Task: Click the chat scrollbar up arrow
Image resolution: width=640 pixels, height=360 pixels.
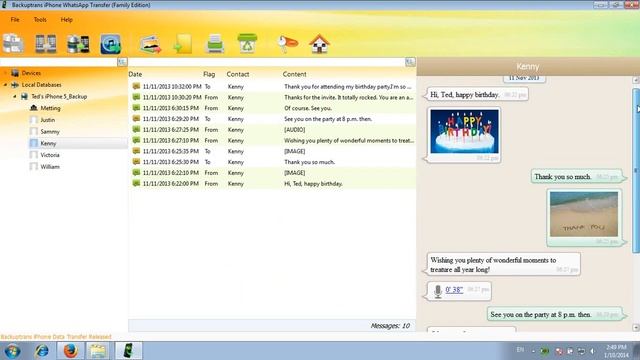Action: [636, 80]
